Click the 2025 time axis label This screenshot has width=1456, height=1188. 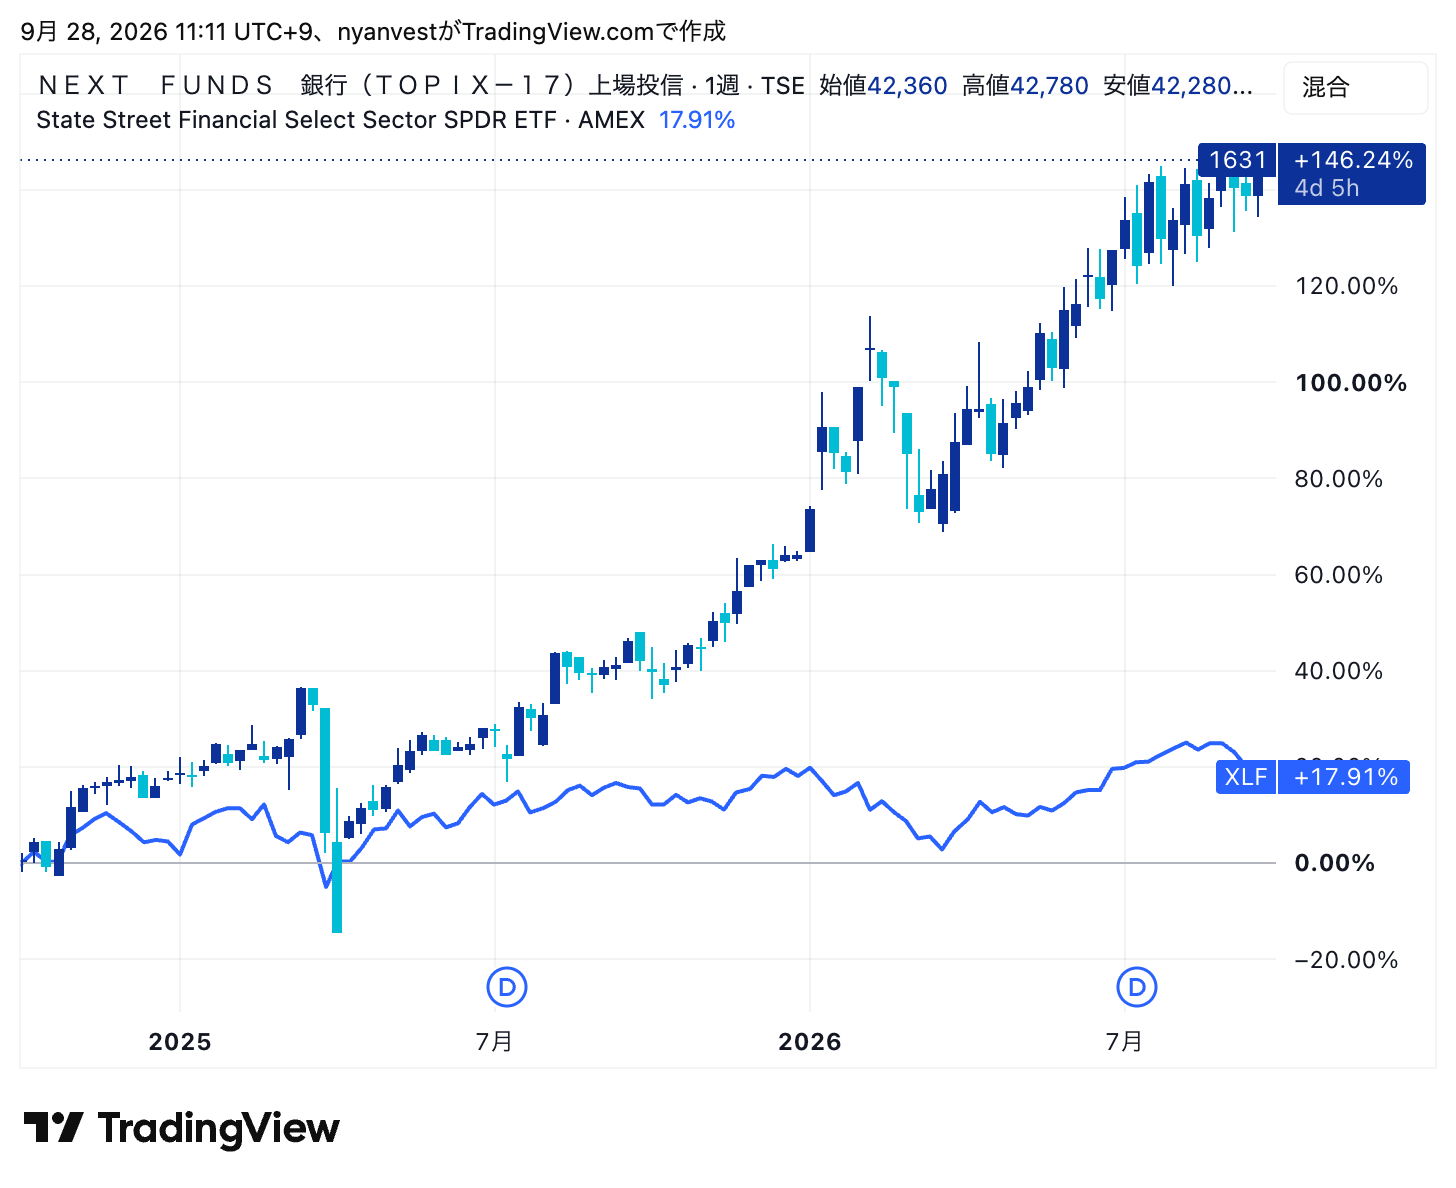(180, 1042)
